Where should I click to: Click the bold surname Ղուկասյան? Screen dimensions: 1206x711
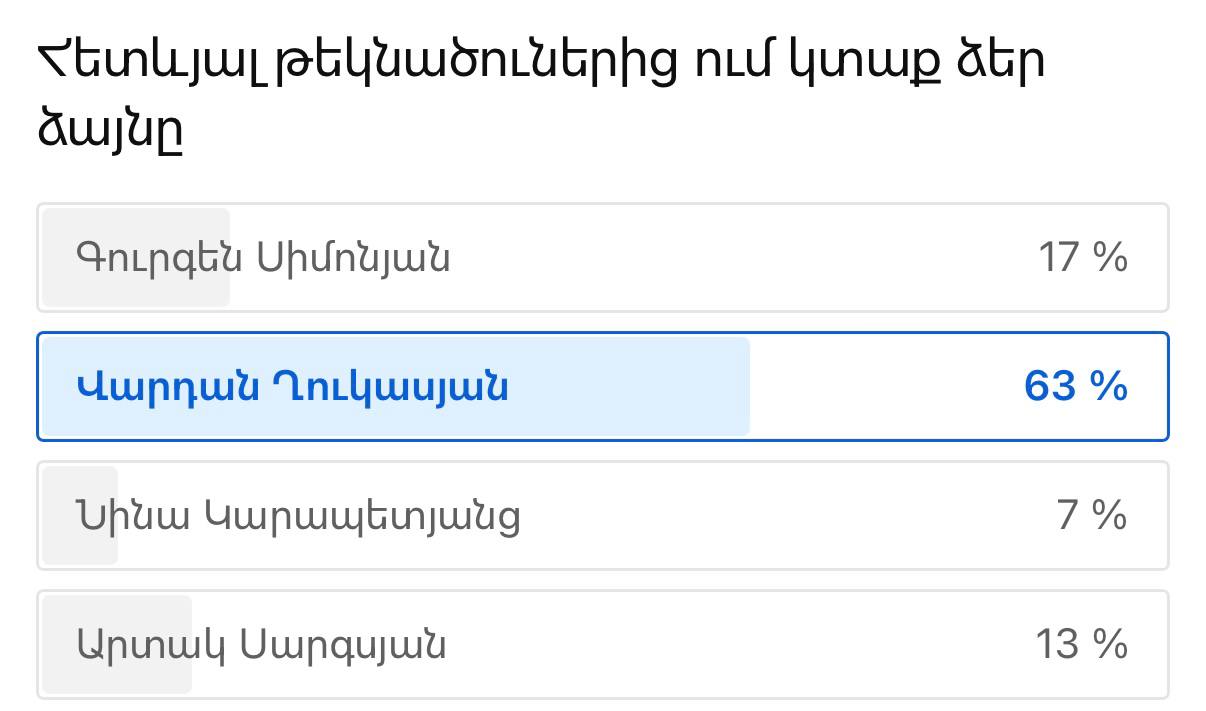click(x=390, y=386)
